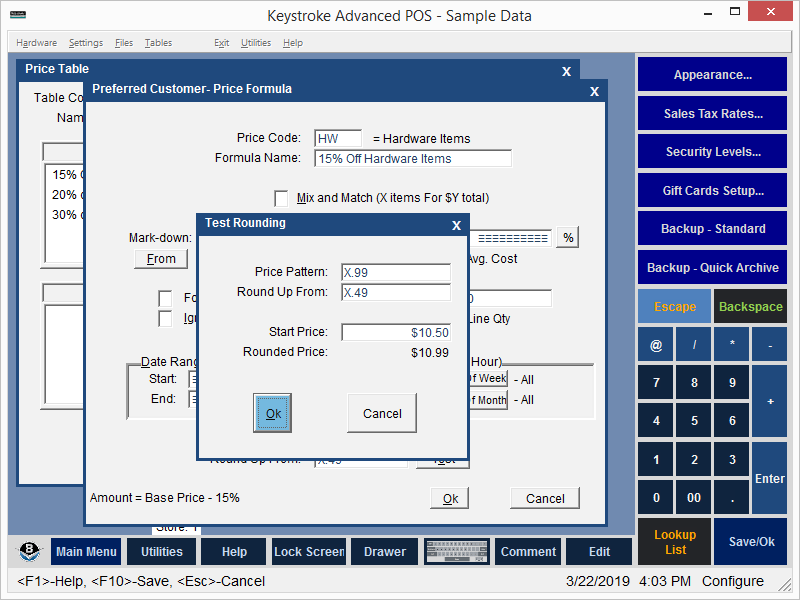Click the asterisk keypad key
Viewport: 800px width, 600px height.
[732, 344]
